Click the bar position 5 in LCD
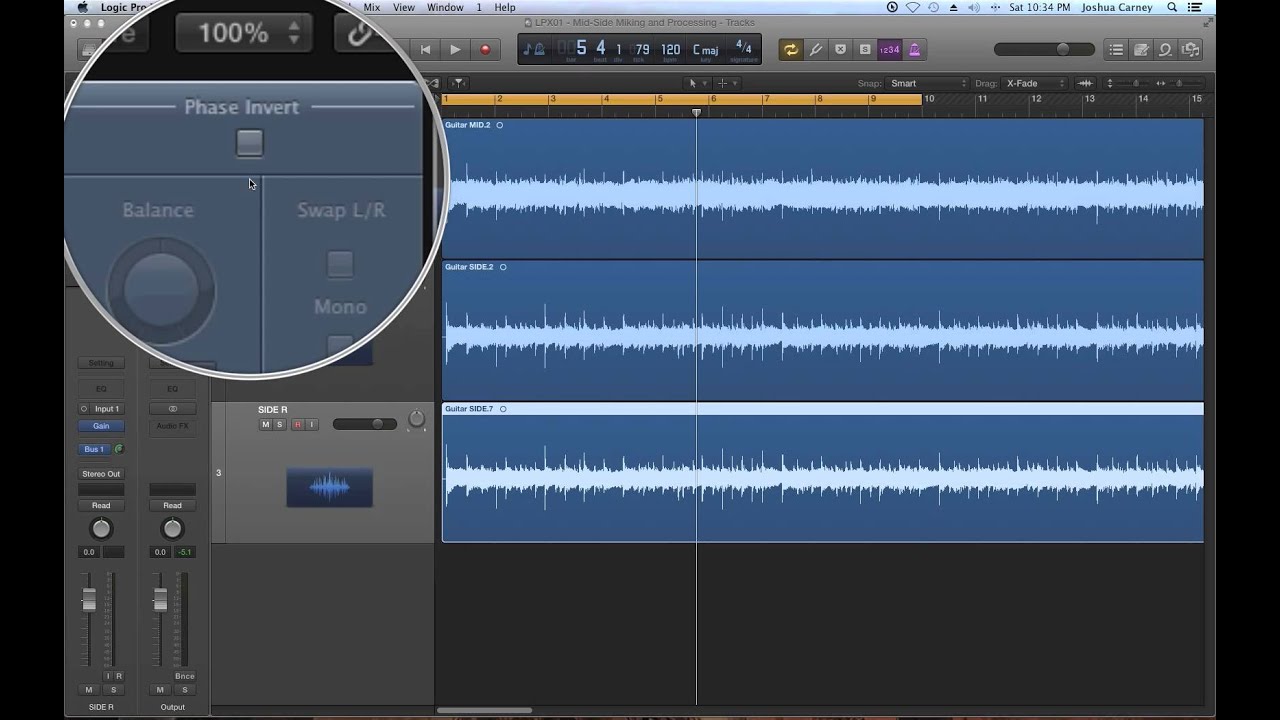Screen dimensions: 1280x720 coord(581,48)
